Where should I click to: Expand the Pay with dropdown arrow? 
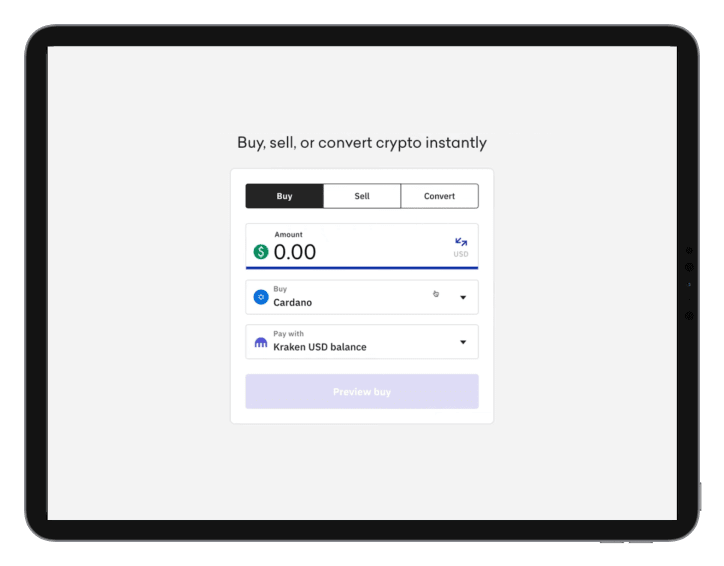click(x=463, y=342)
